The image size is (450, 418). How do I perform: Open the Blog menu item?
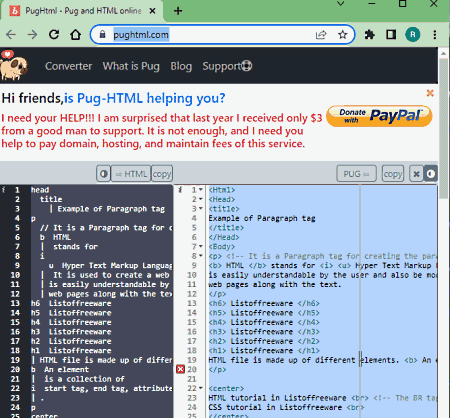(181, 66)
